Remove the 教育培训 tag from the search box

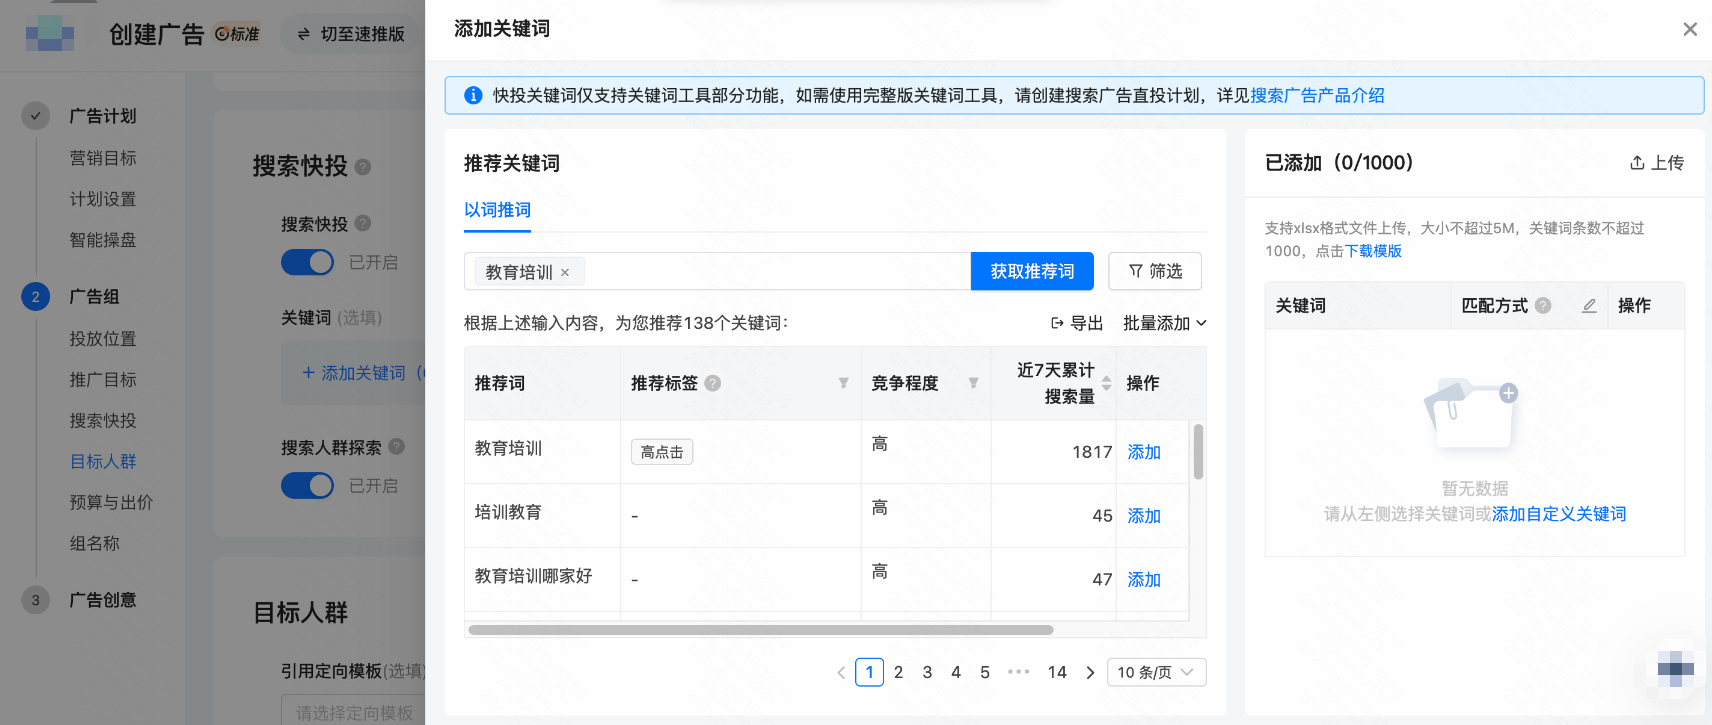[x=565, y=272]
